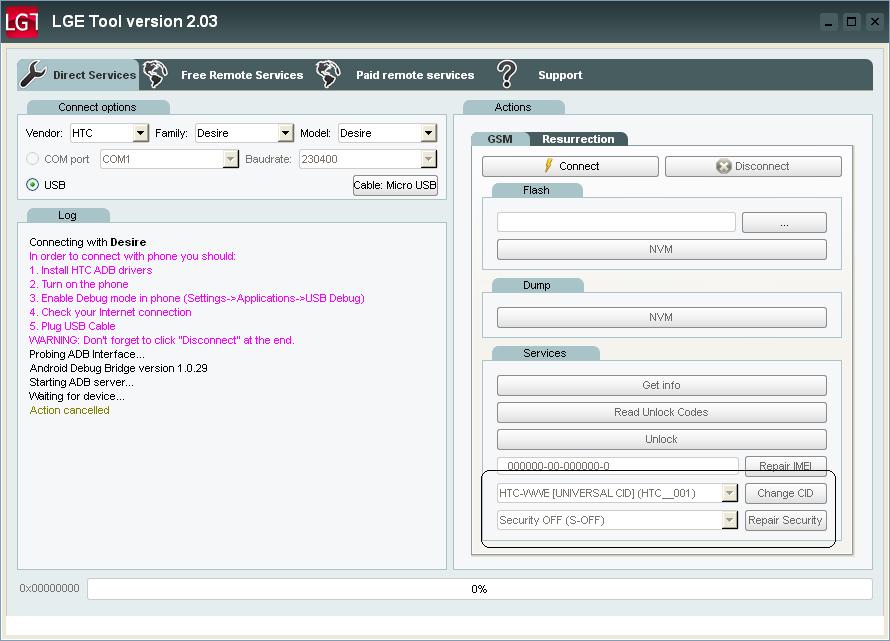Click the Repair IMEI button
The width and height of the screenshot is (890, 641).
point(786,466)
